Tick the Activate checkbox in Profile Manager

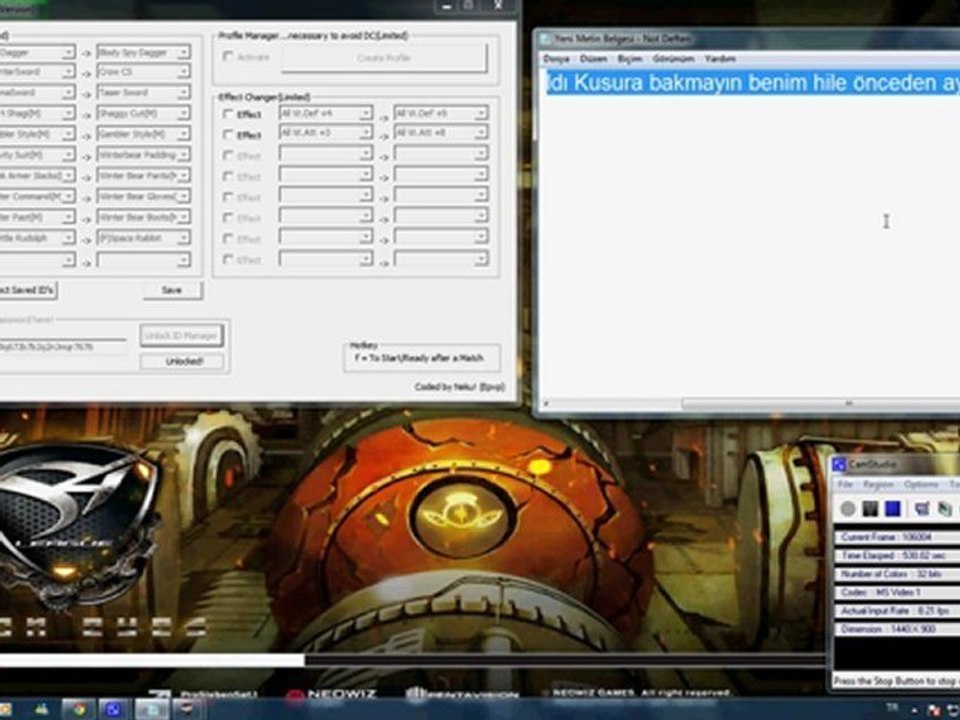coord(228,57)
